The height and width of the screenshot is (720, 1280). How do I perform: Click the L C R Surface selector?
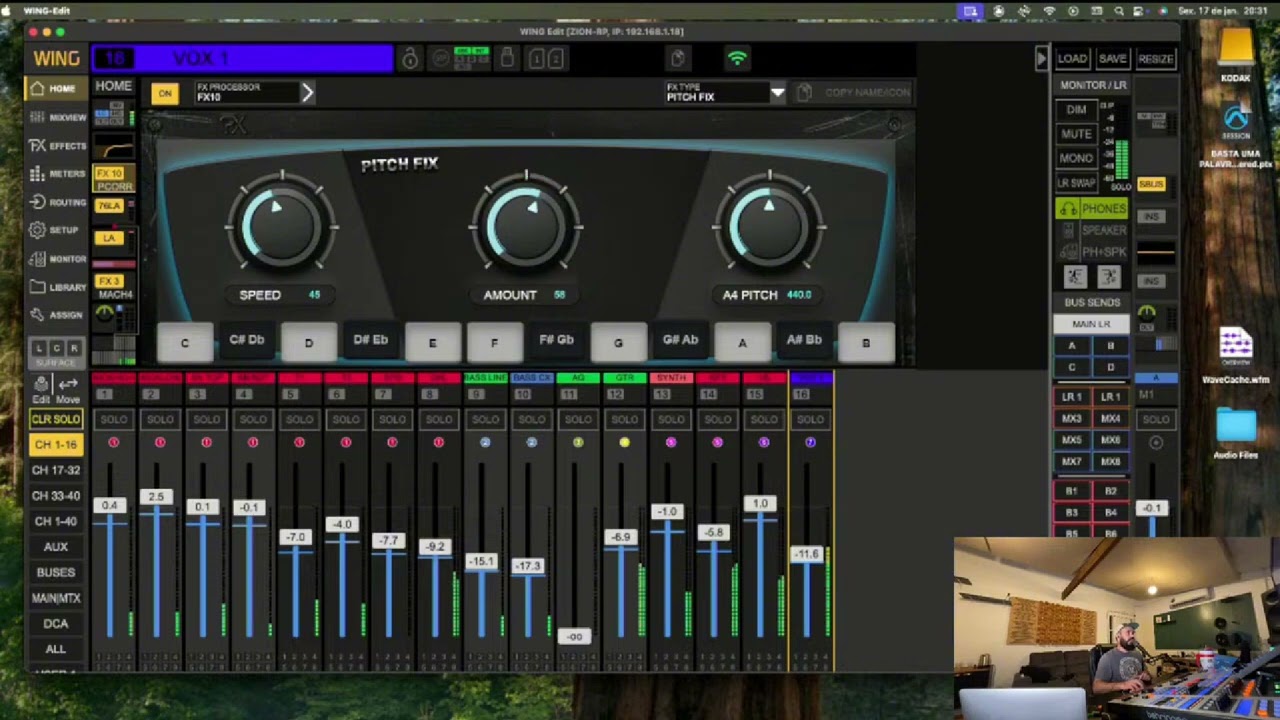(x=55, y=352)
